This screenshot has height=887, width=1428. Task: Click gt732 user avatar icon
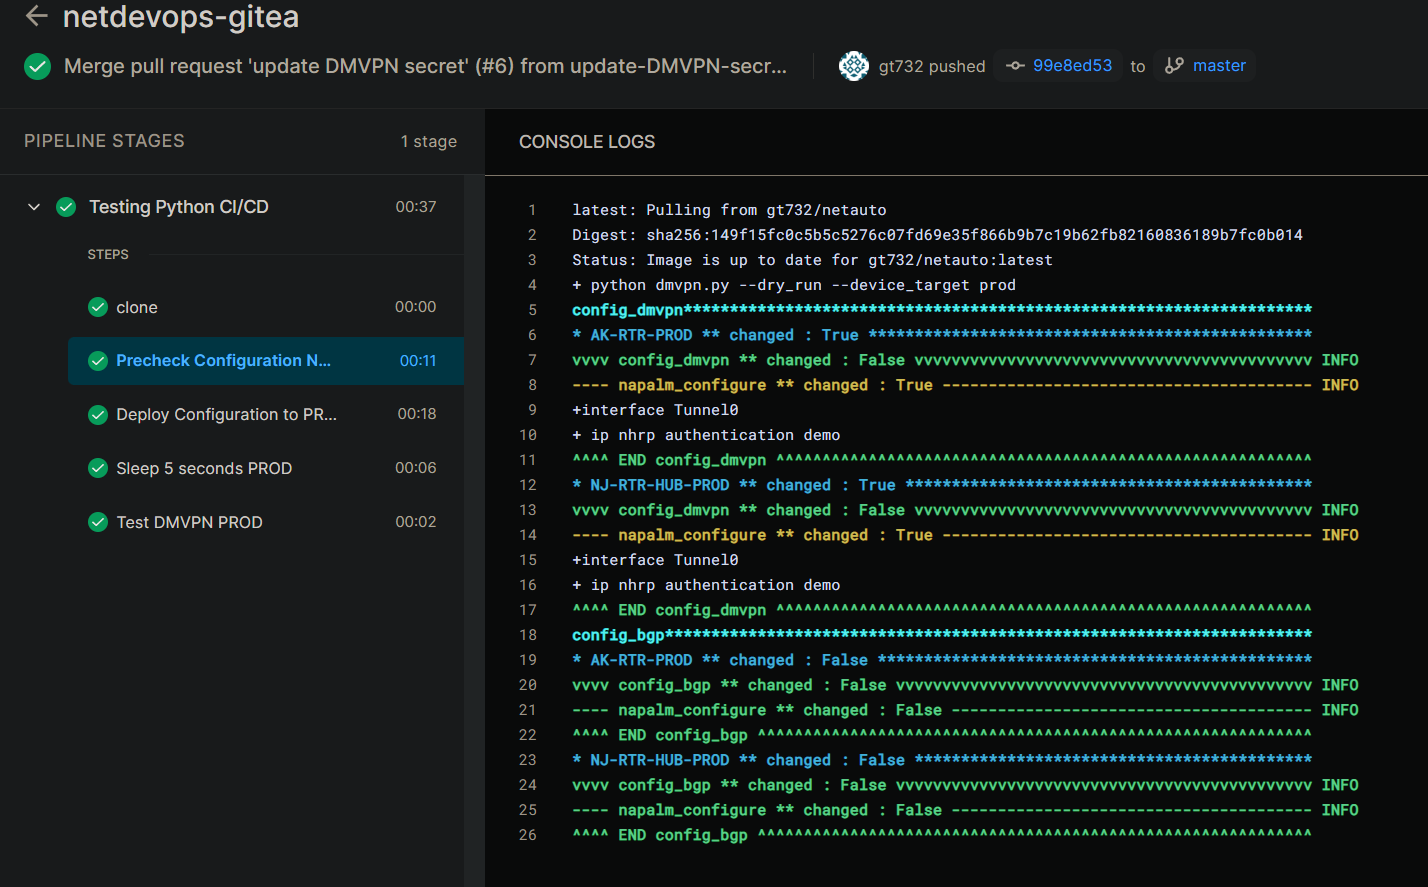coord(853,66)
